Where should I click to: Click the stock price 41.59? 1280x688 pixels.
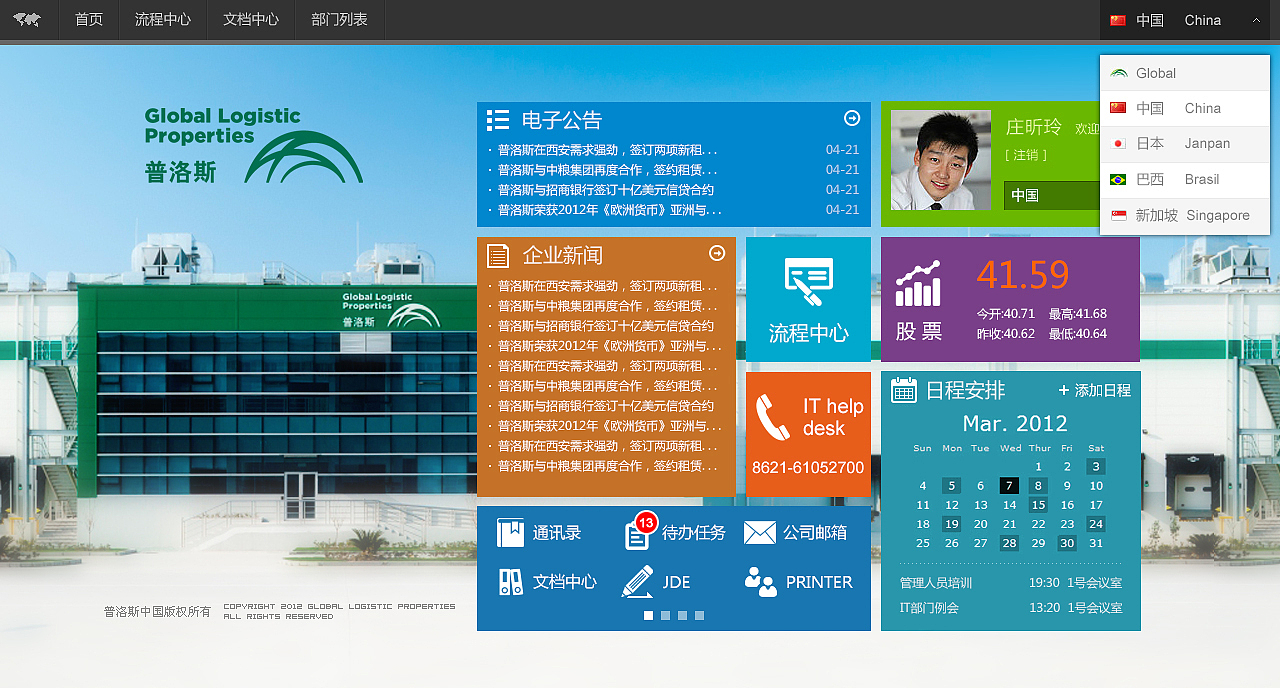(1023, 273)
